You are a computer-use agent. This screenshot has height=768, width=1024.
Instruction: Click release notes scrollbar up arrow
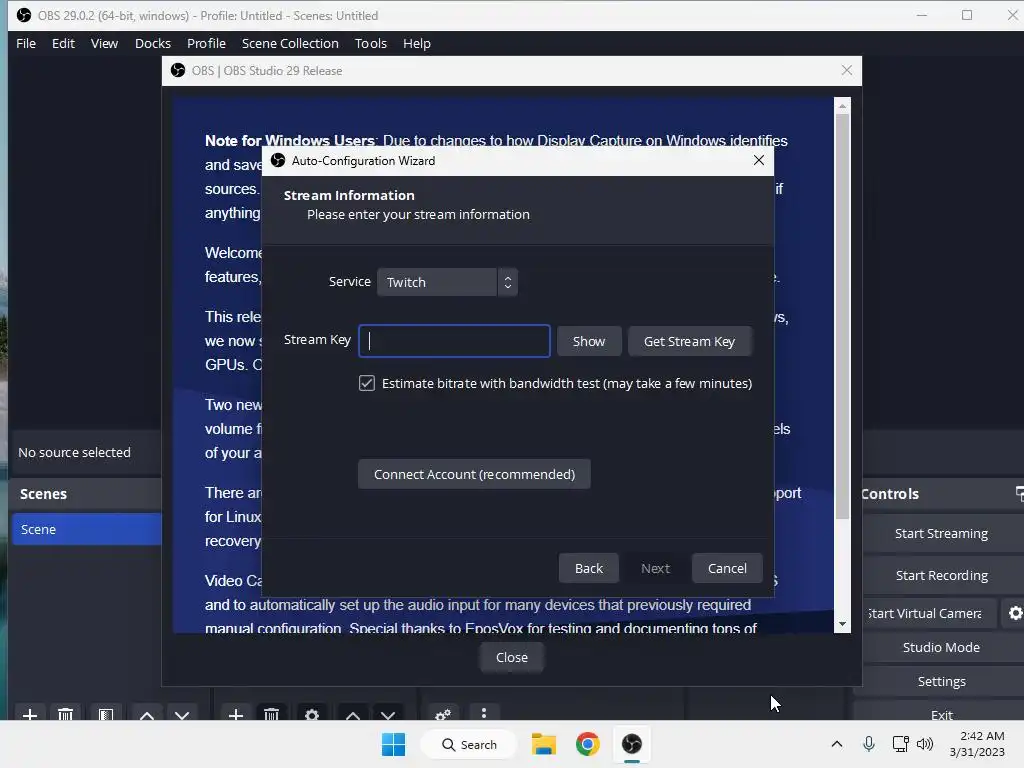pyautogui.click(x=842, y=106)
